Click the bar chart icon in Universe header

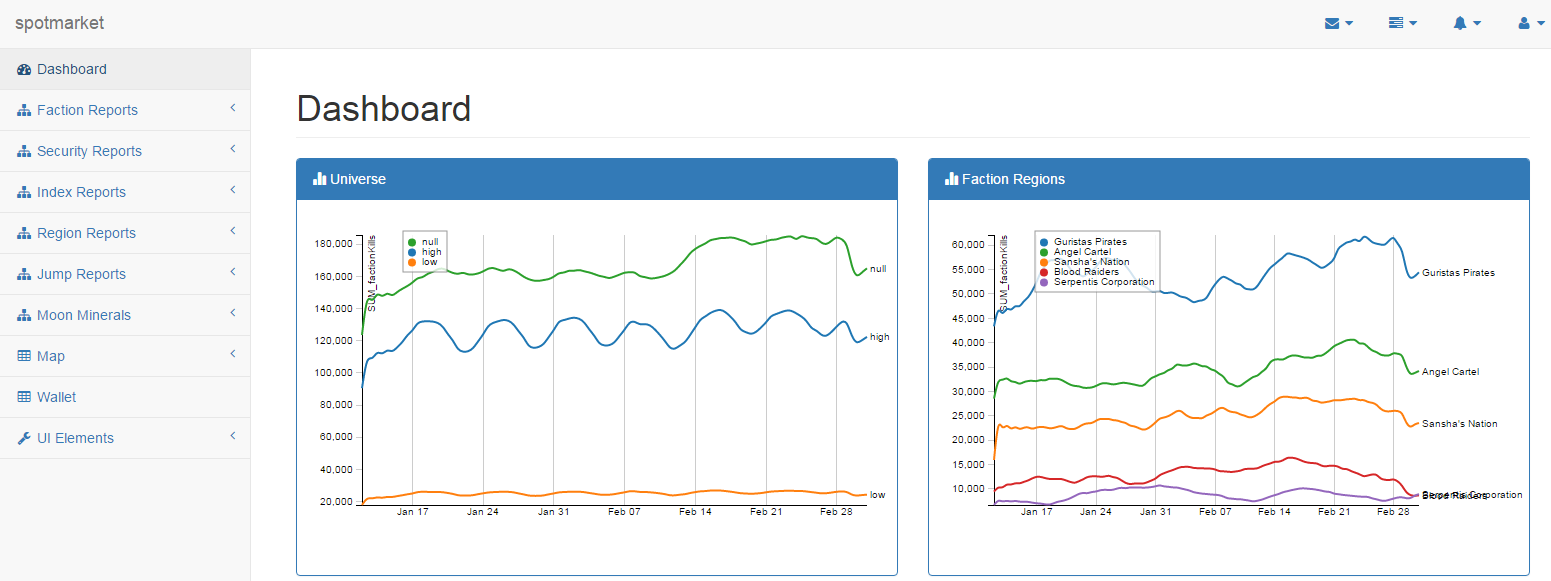320,179
